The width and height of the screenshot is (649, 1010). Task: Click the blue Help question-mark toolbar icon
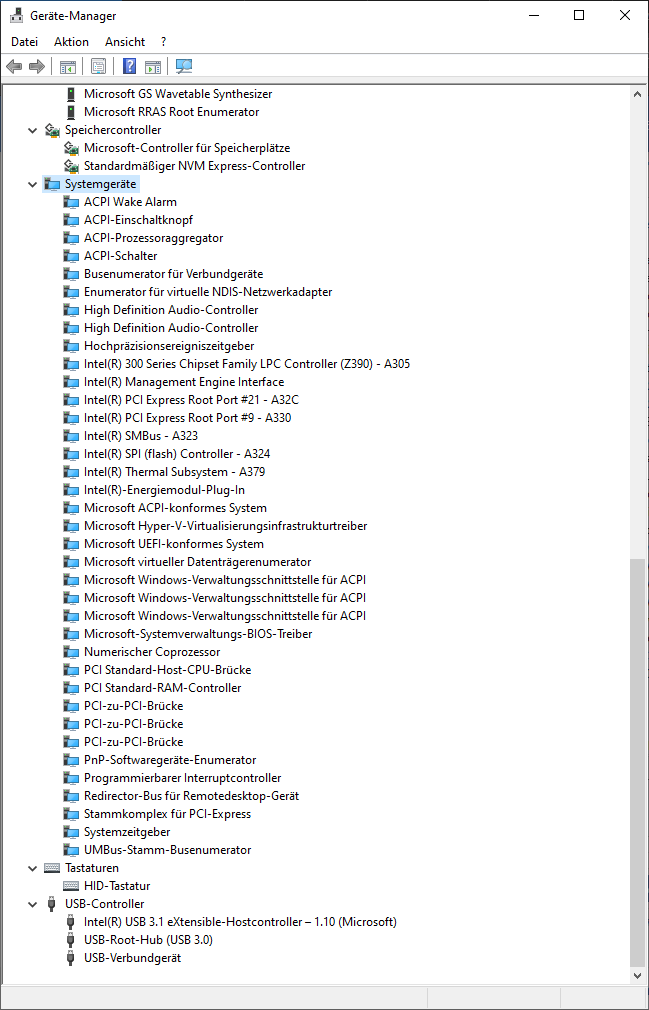[129, 66]
